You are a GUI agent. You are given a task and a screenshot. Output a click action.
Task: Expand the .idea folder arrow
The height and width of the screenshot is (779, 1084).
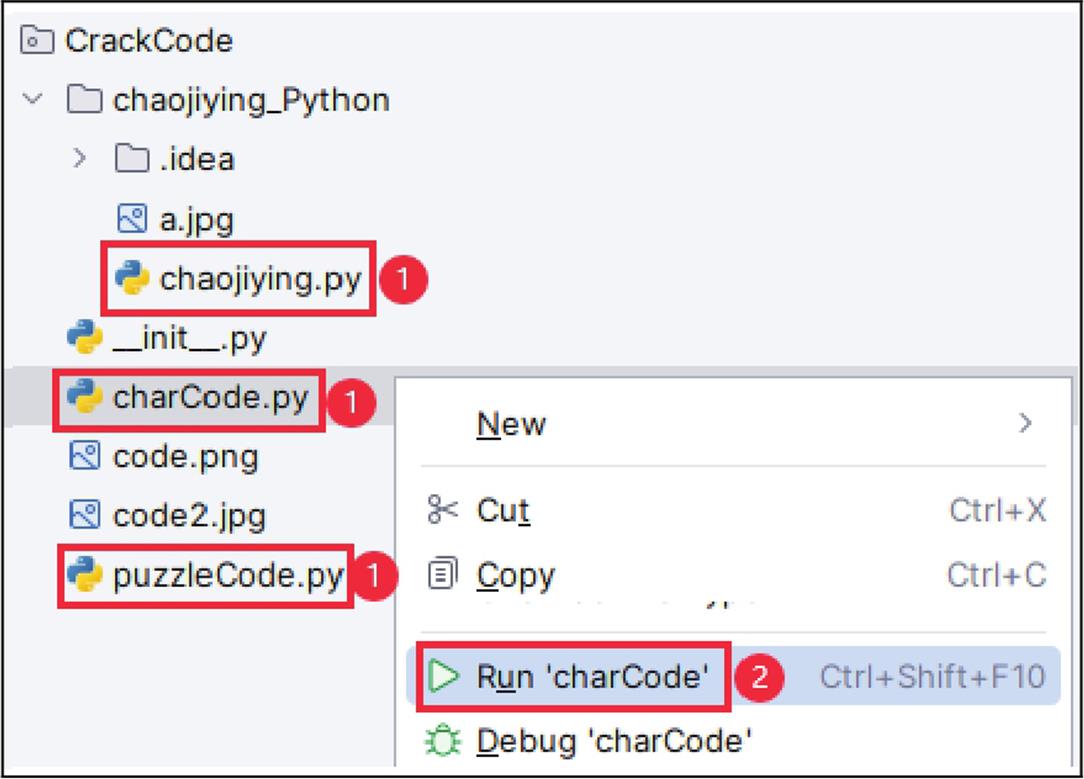[x=81, y=158]
